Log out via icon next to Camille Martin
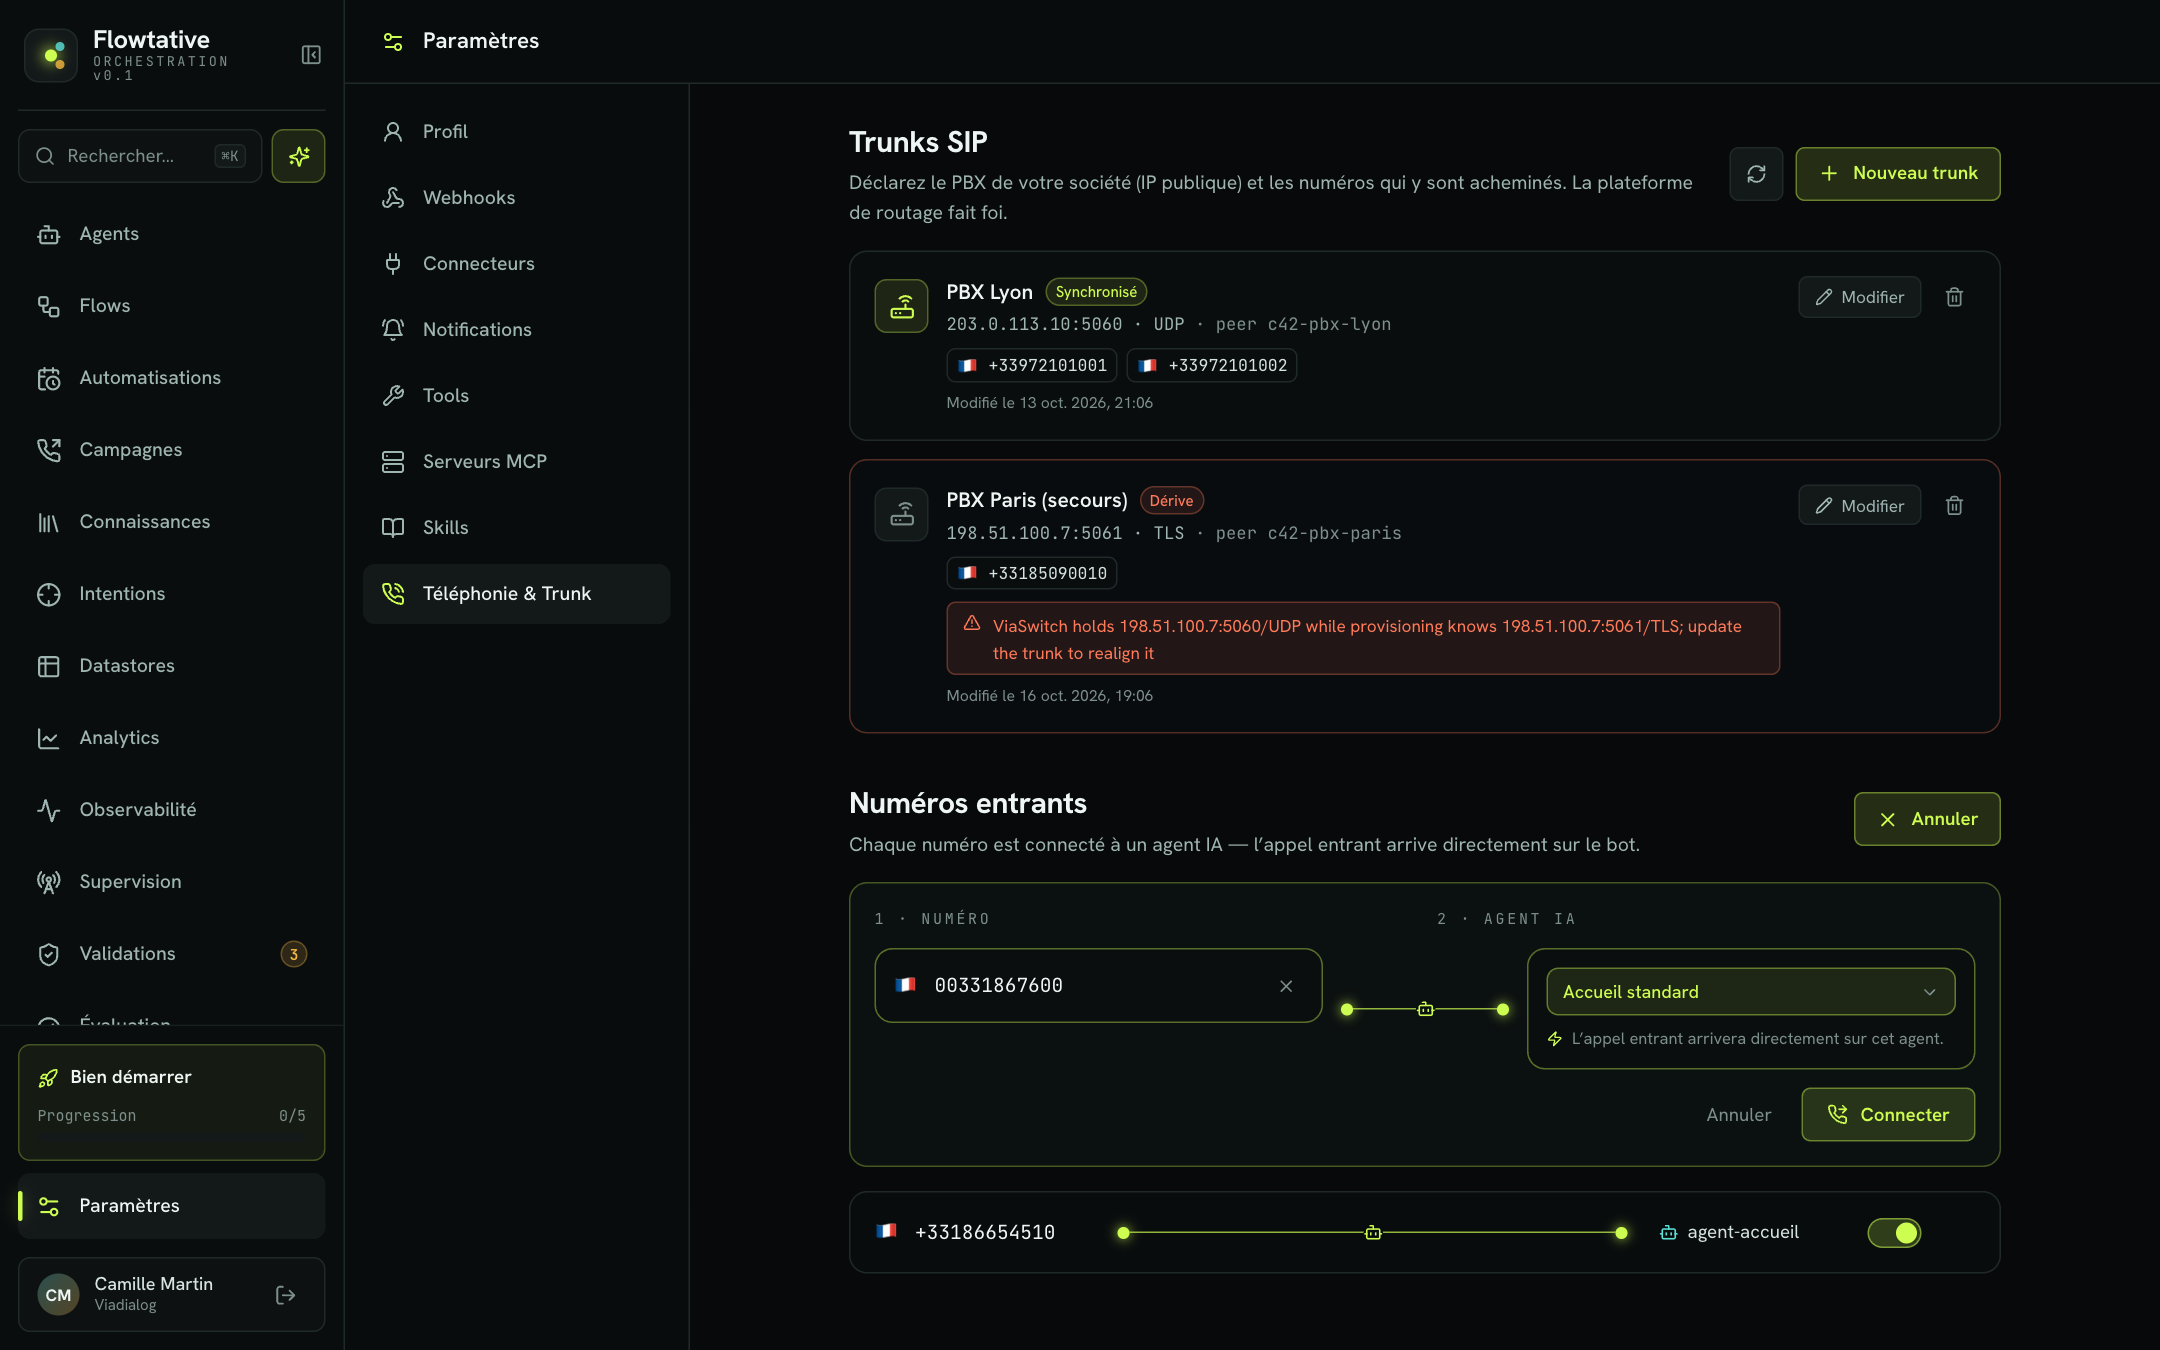2160x1350 pixels. click(x=286, y=1295)
